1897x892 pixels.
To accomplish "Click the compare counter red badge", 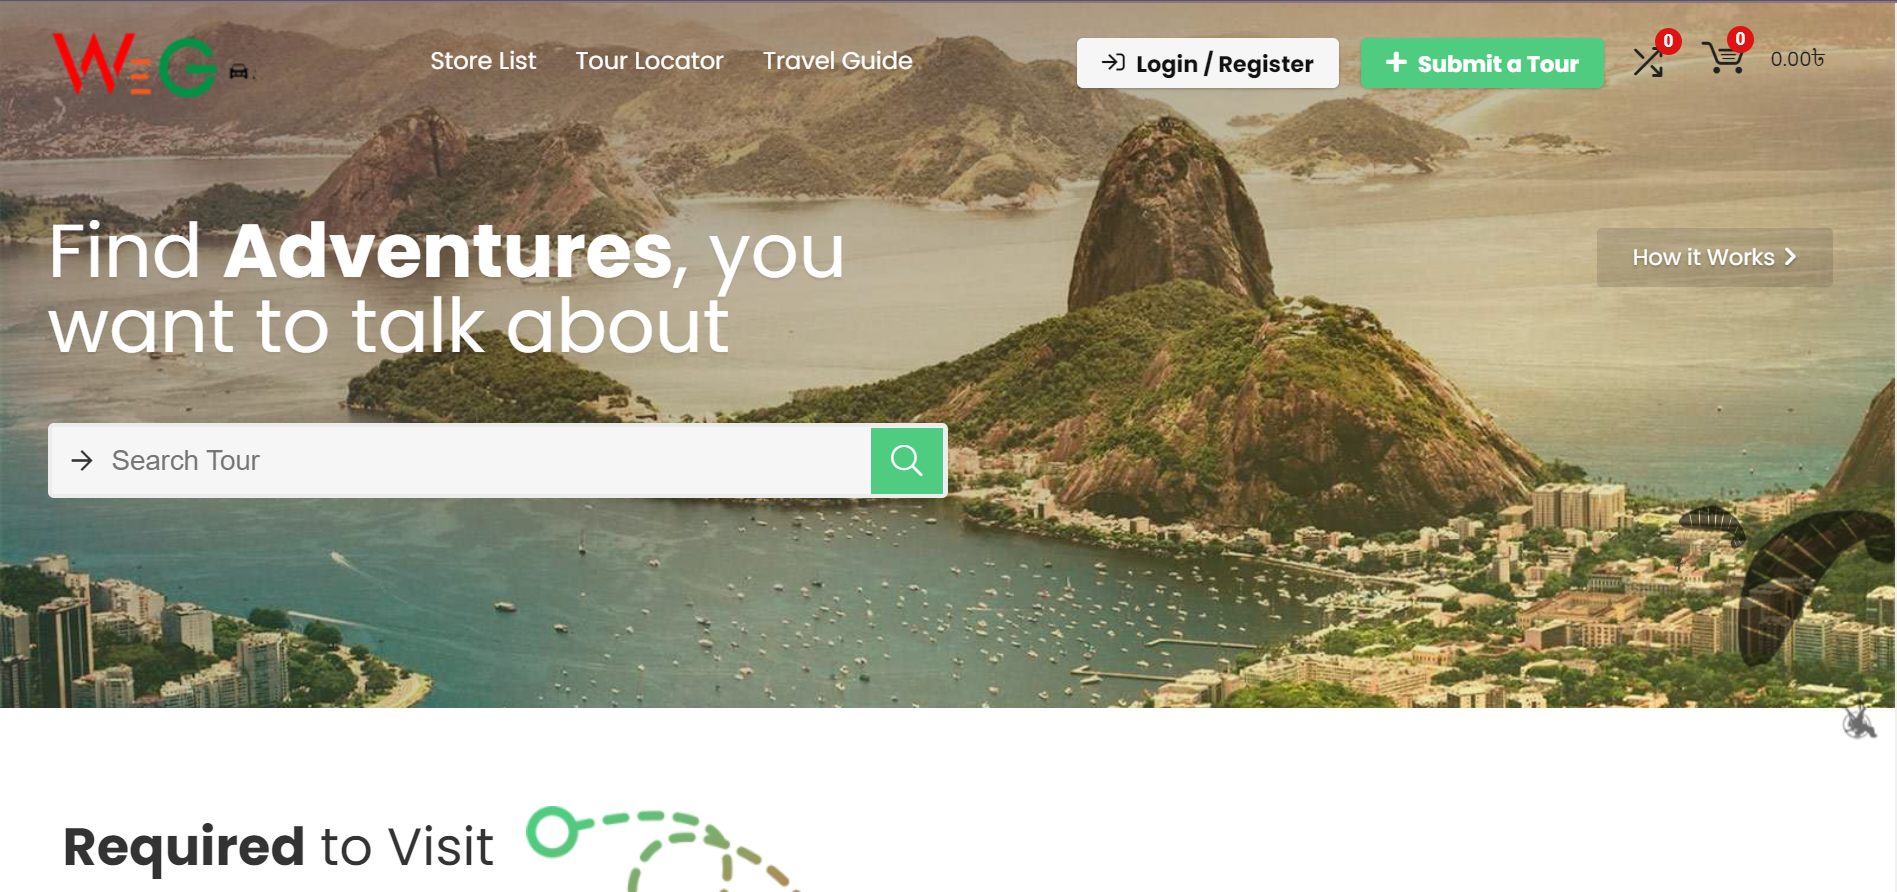I will [1668, 41].
